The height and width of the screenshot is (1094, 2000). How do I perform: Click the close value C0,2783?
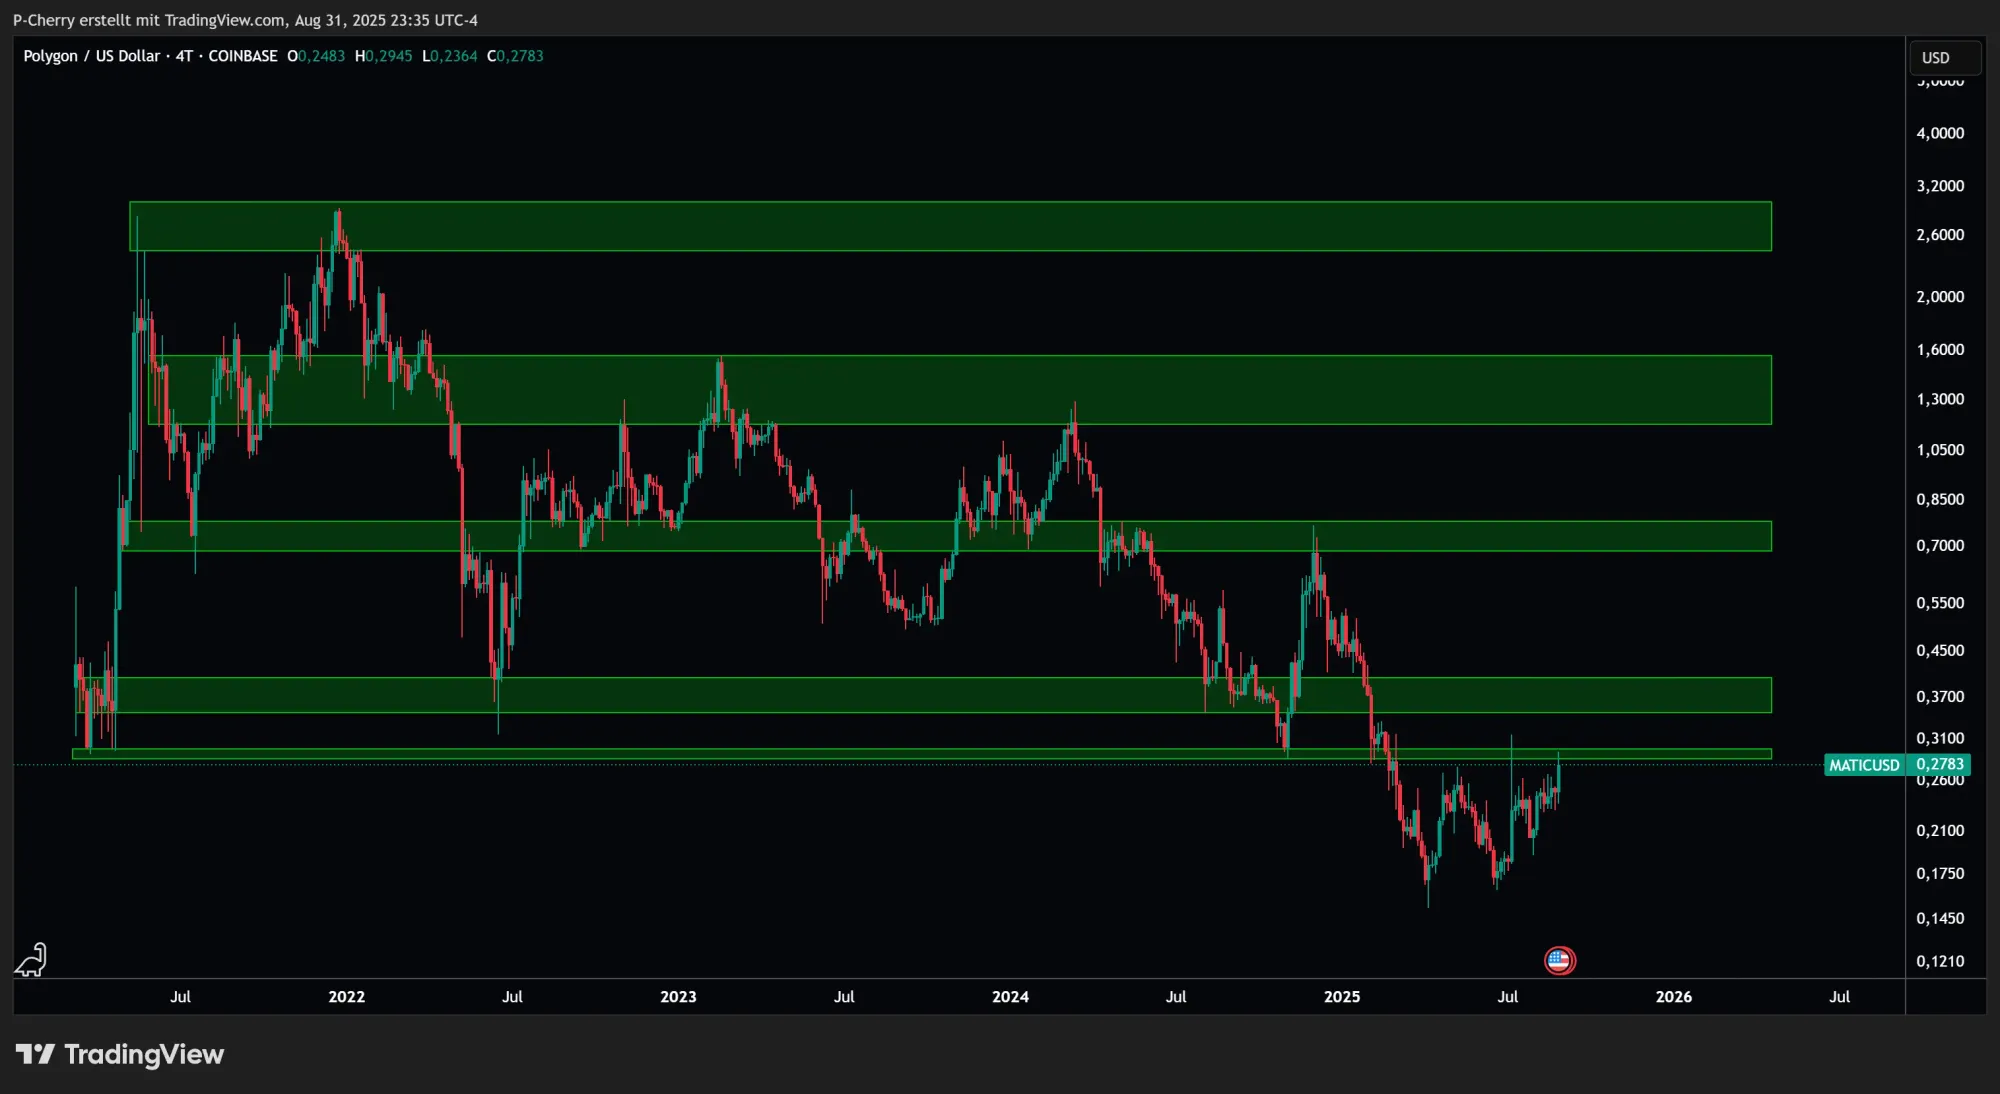point(515,56)
